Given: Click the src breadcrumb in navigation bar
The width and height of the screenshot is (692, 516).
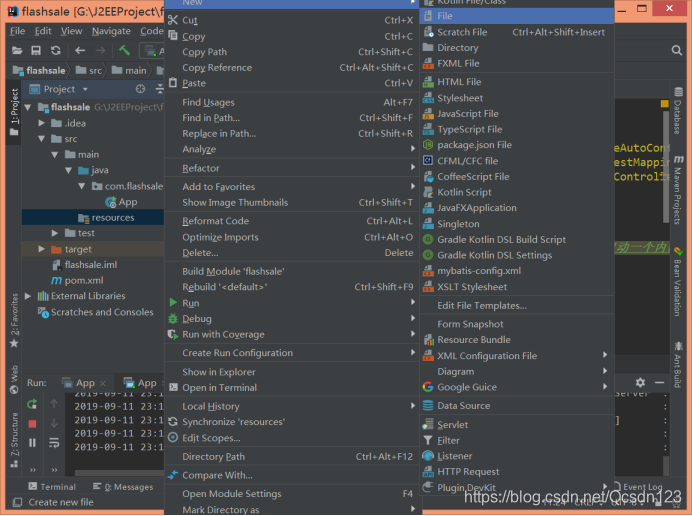Looking at the screenshot, I should coord(89,71).
